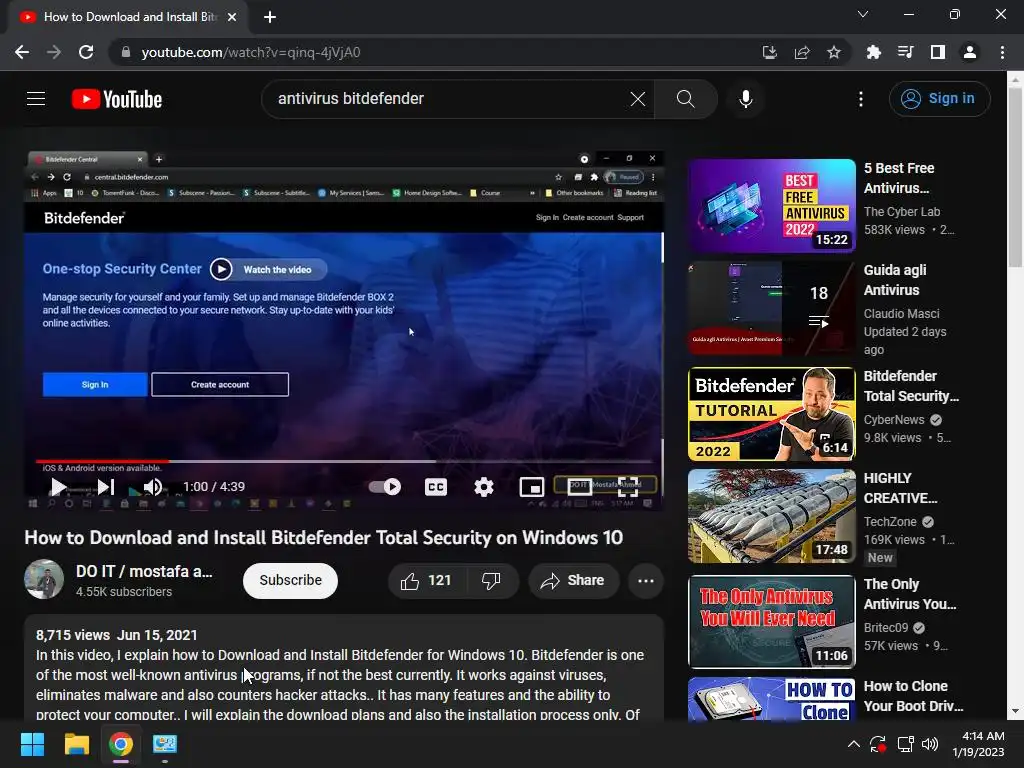Viewport: 1024px width, 768px height.
Task: Clear the search box text
Action: point(637,99)
